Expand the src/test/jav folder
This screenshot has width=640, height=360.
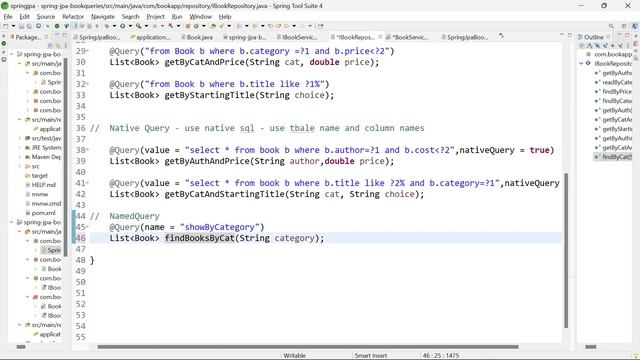coord(20,138)
